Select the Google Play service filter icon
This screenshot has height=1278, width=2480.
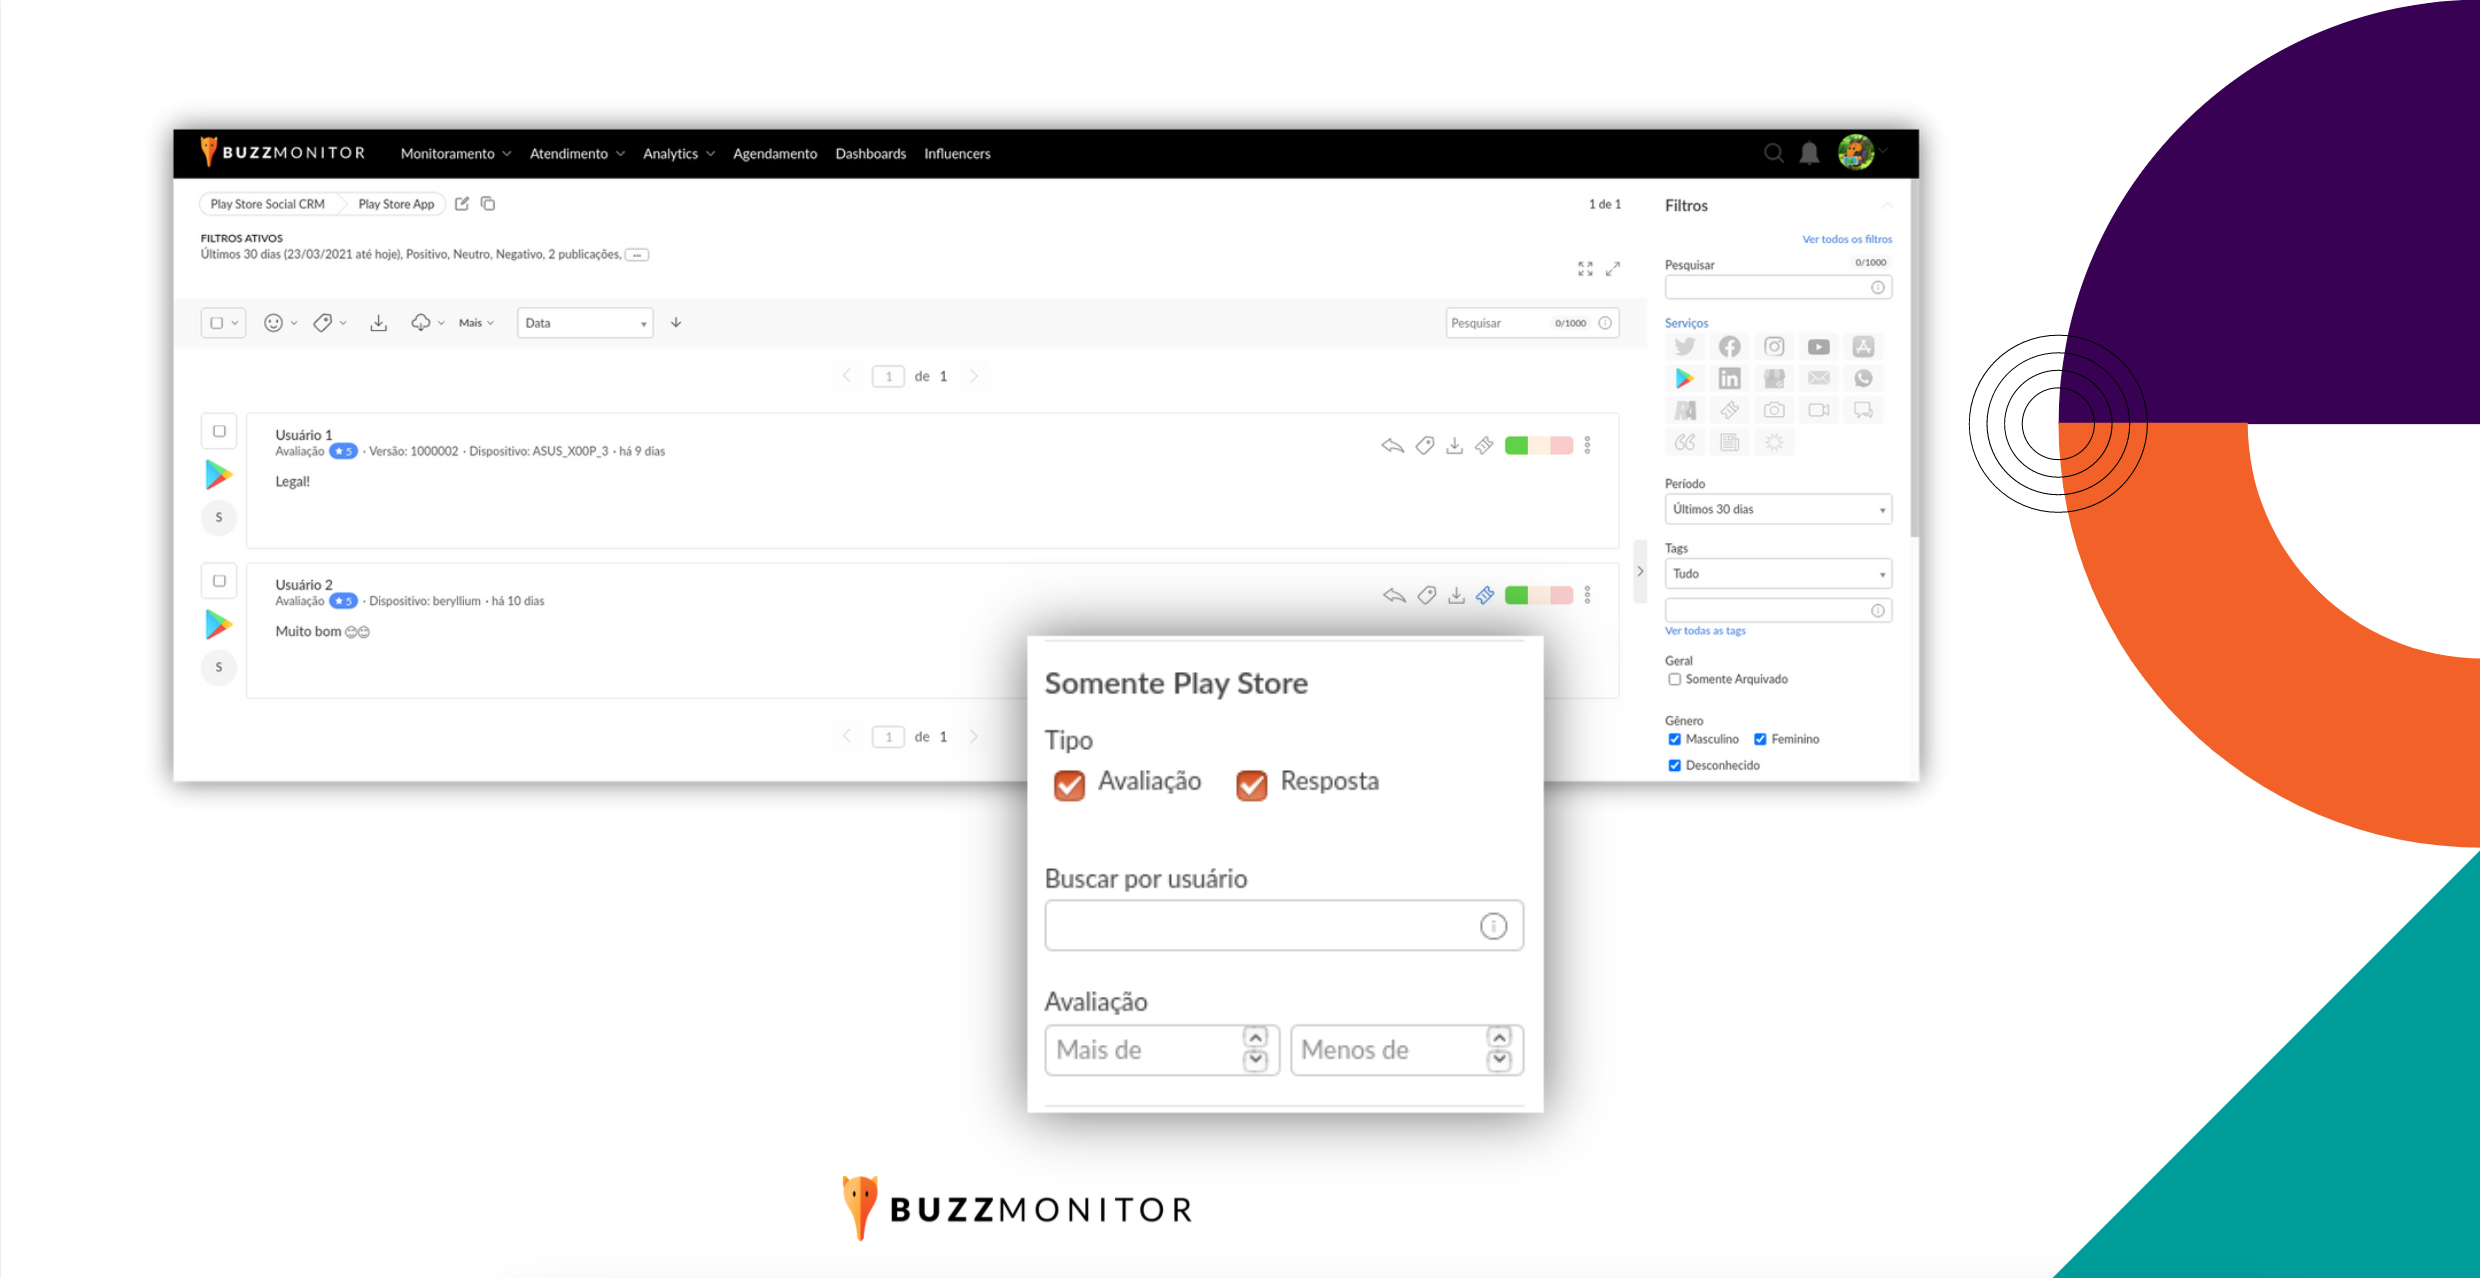[1685, 378]
